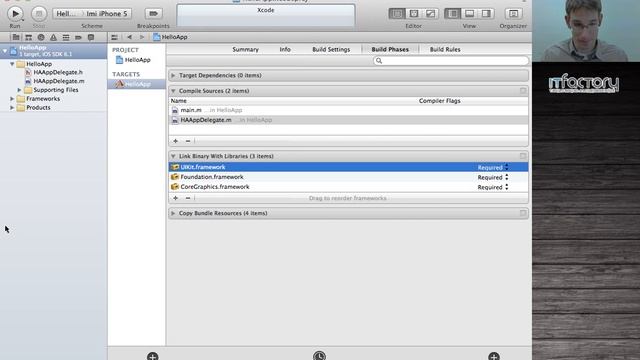Select Foundation.framework row
This screenshot has height=360, width=640.
(x=349, y=177)
